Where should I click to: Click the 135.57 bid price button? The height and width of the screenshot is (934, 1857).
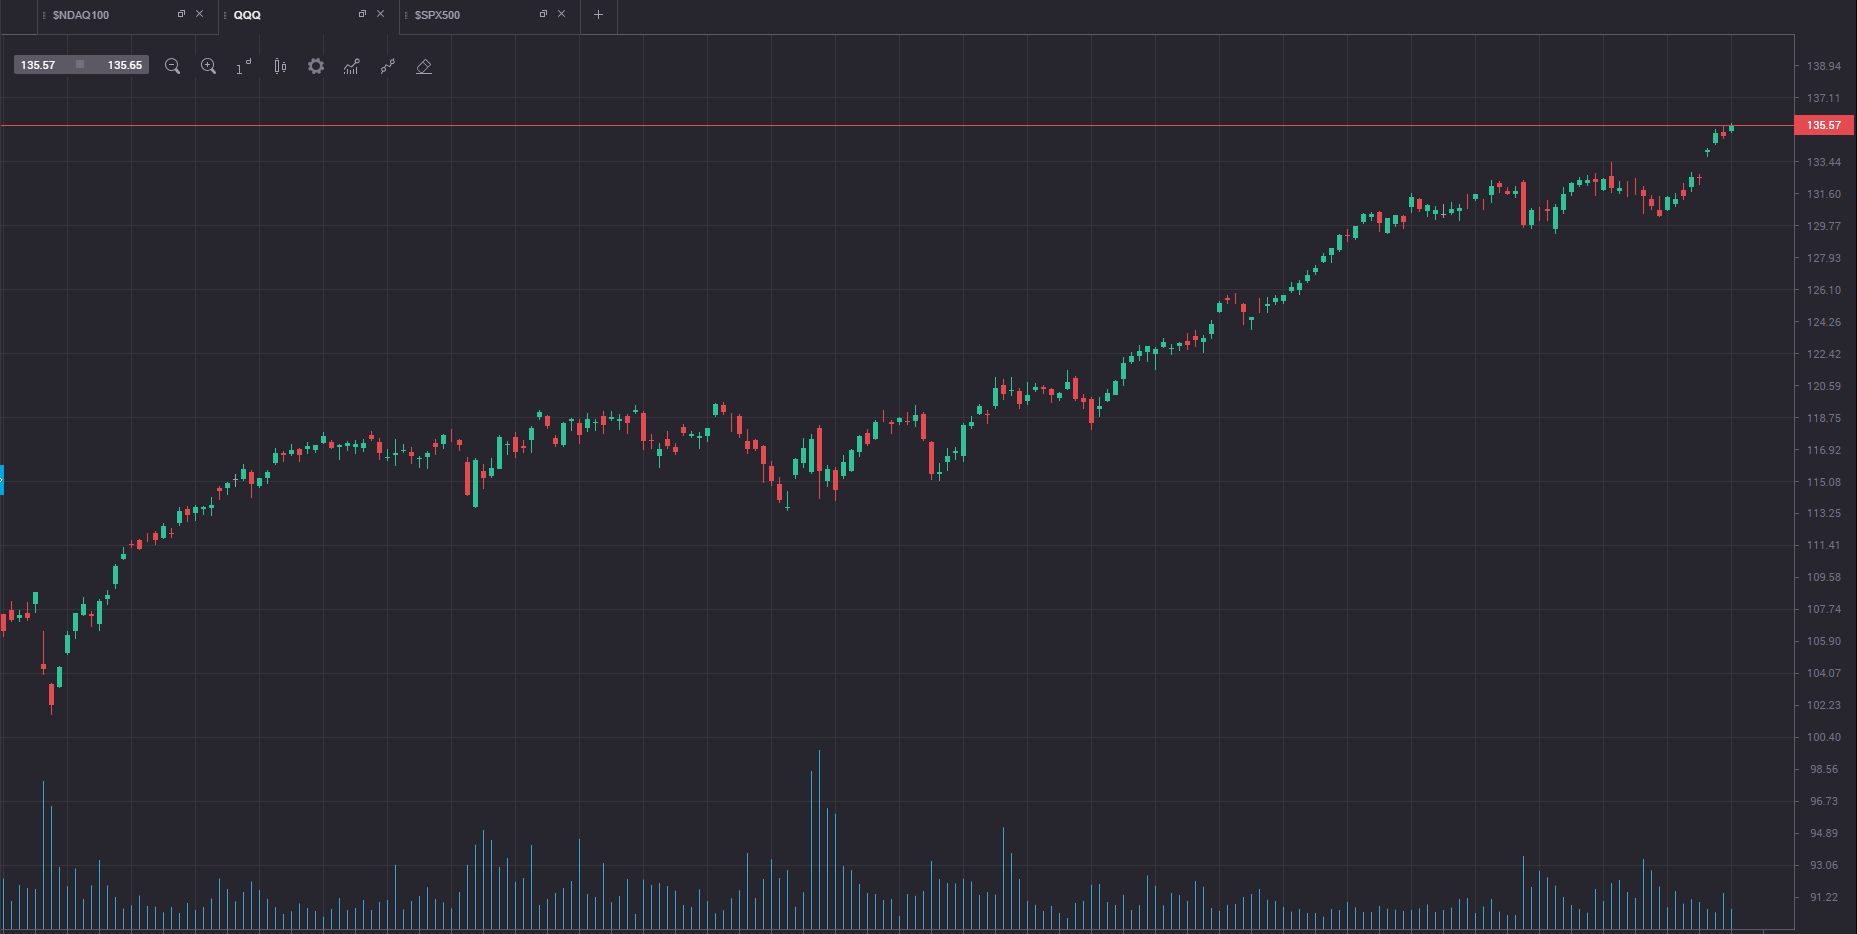[x=38, y=65]
